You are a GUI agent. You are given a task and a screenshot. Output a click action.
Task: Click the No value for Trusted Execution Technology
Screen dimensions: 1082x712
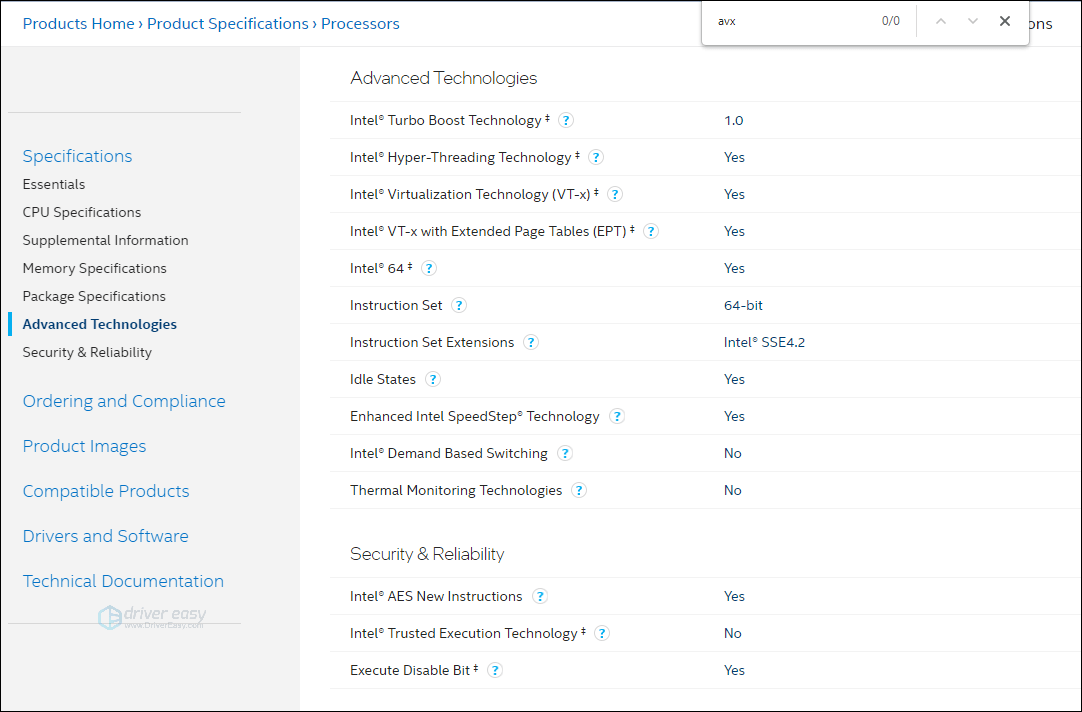tap(733, 633)
